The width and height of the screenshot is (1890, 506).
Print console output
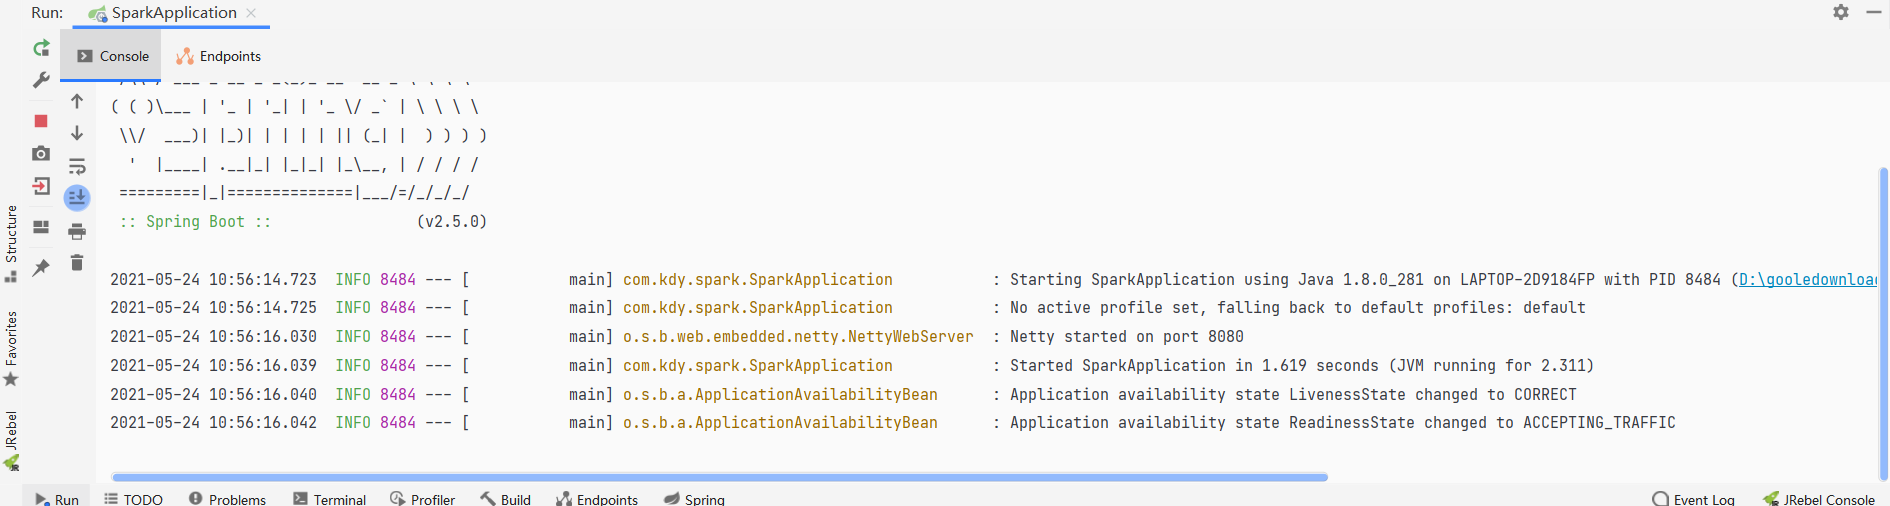77,231
